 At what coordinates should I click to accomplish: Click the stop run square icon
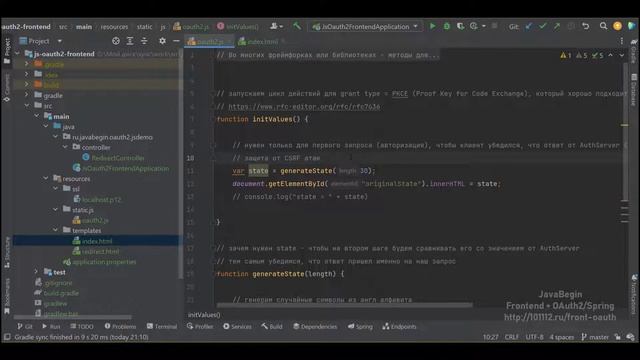pos(494,27)
